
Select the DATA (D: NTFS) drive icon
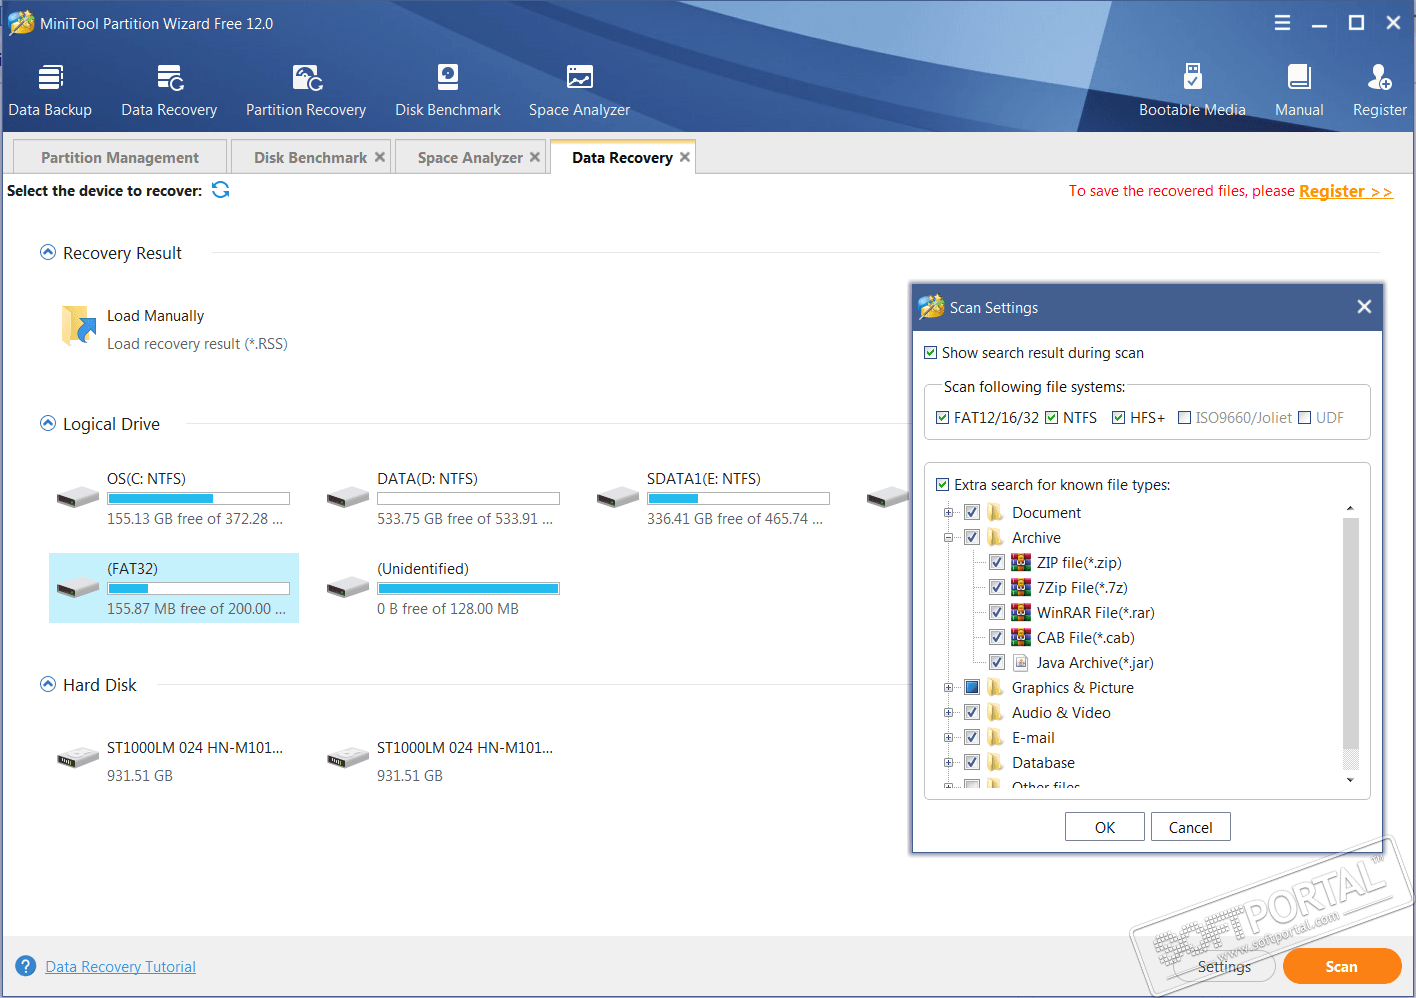pos(348,497)
